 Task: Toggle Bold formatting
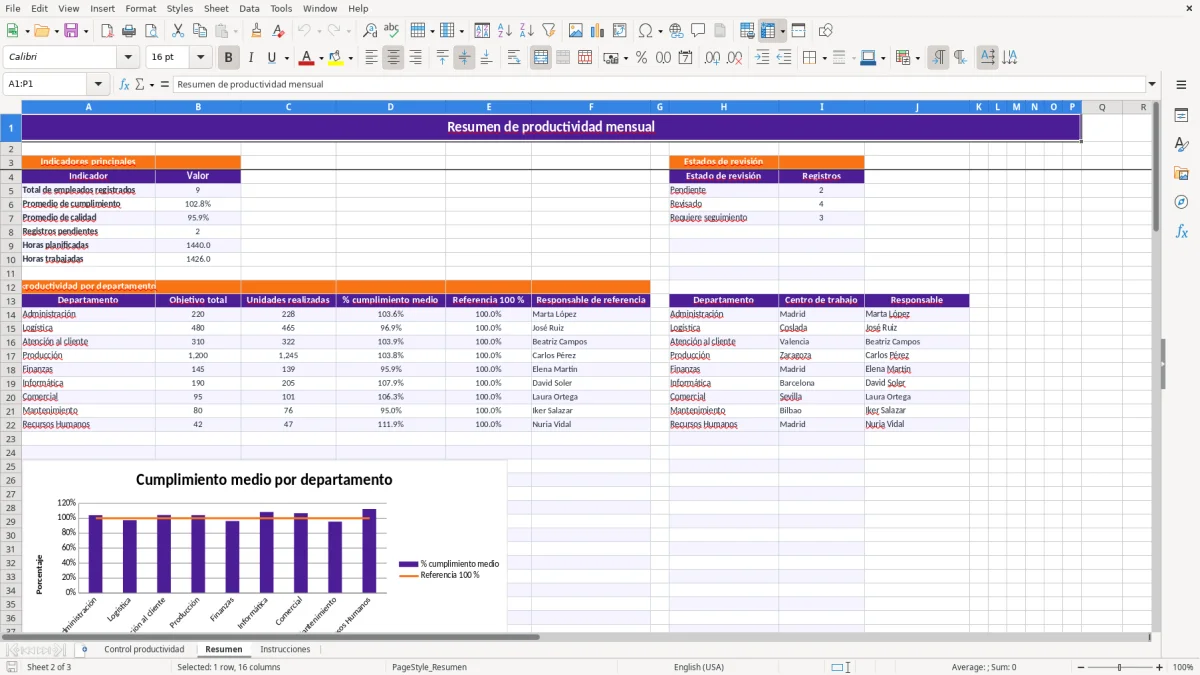click(229, 58)
